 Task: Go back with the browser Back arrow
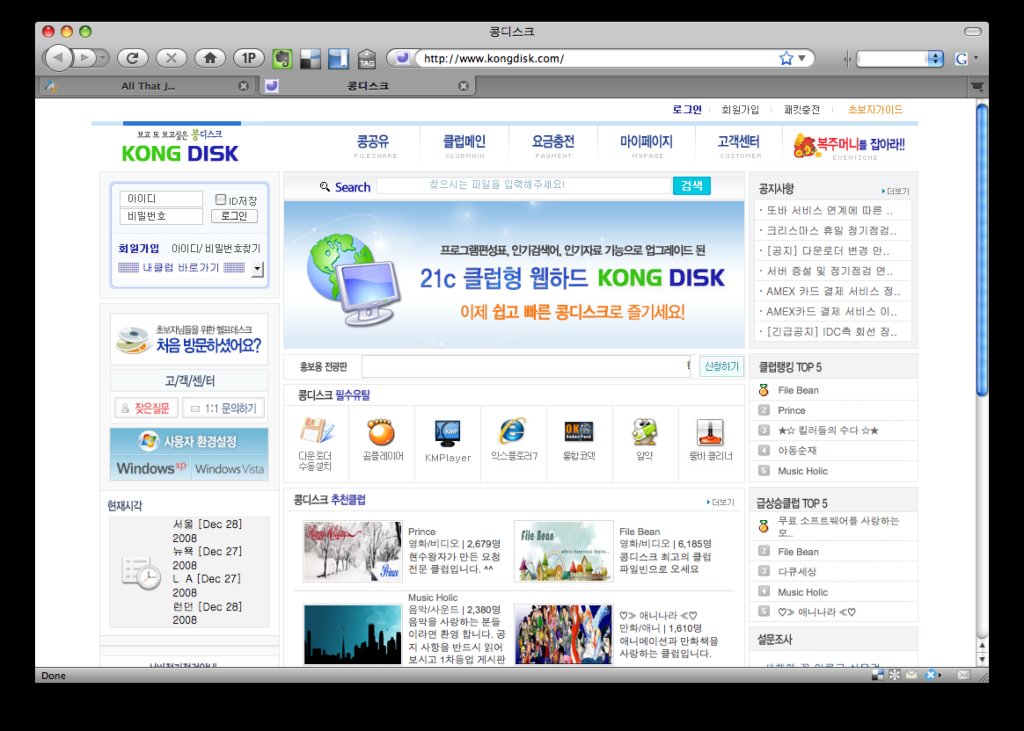click(58, 58)
